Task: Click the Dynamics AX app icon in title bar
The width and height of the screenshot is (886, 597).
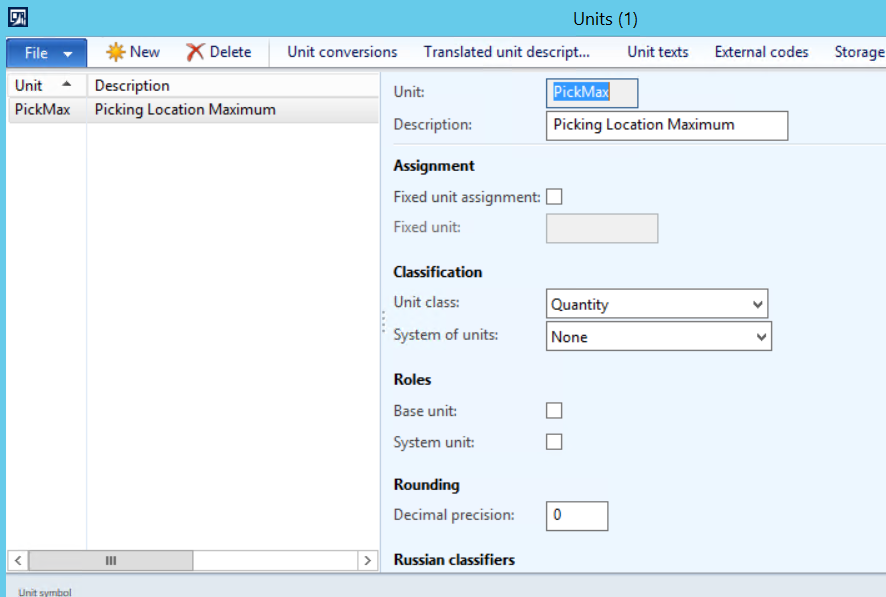Action: pos(18,17)
